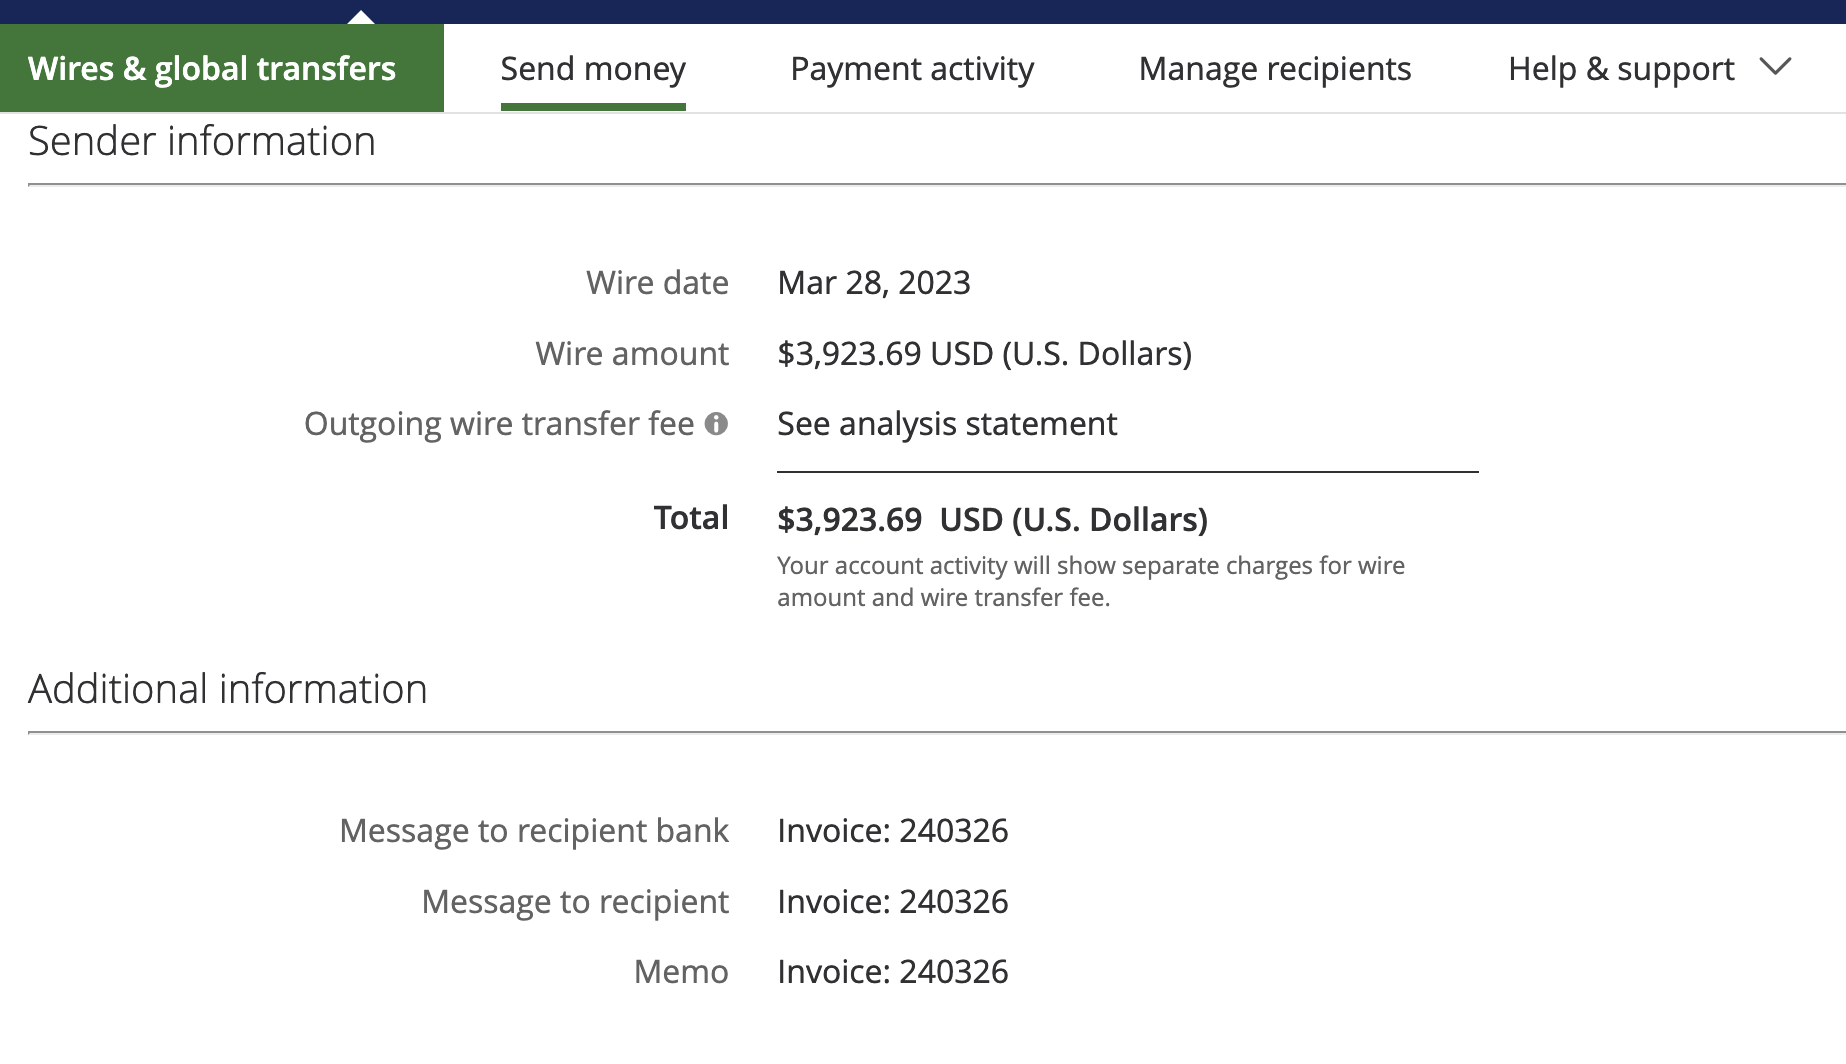Go to the Manage recipients tab

[x=1275, y=69]
